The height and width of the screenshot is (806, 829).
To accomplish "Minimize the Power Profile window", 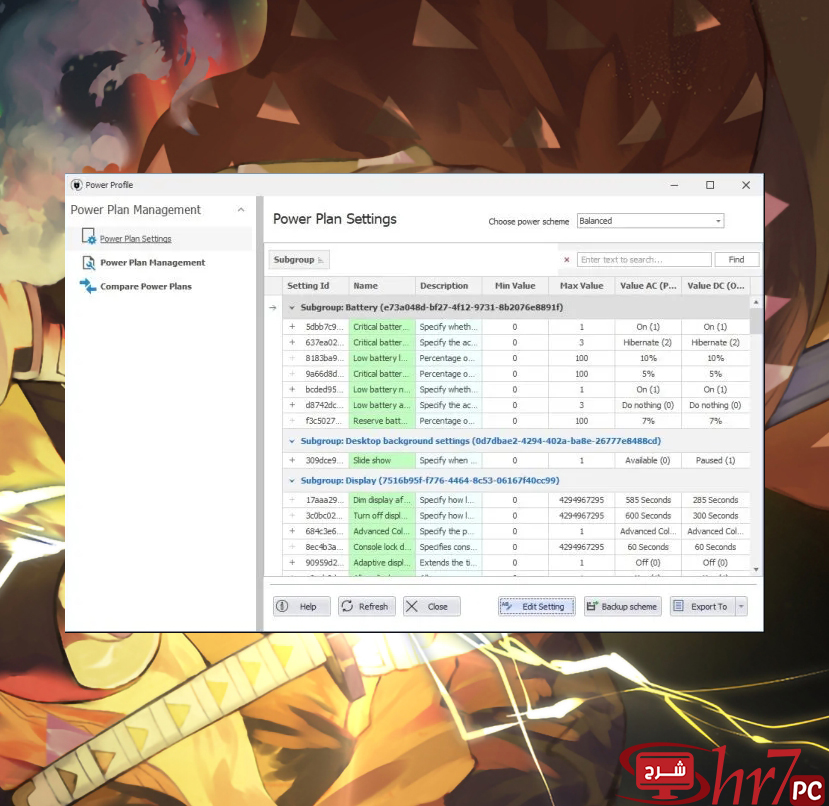I will click(x=674, y=185).
